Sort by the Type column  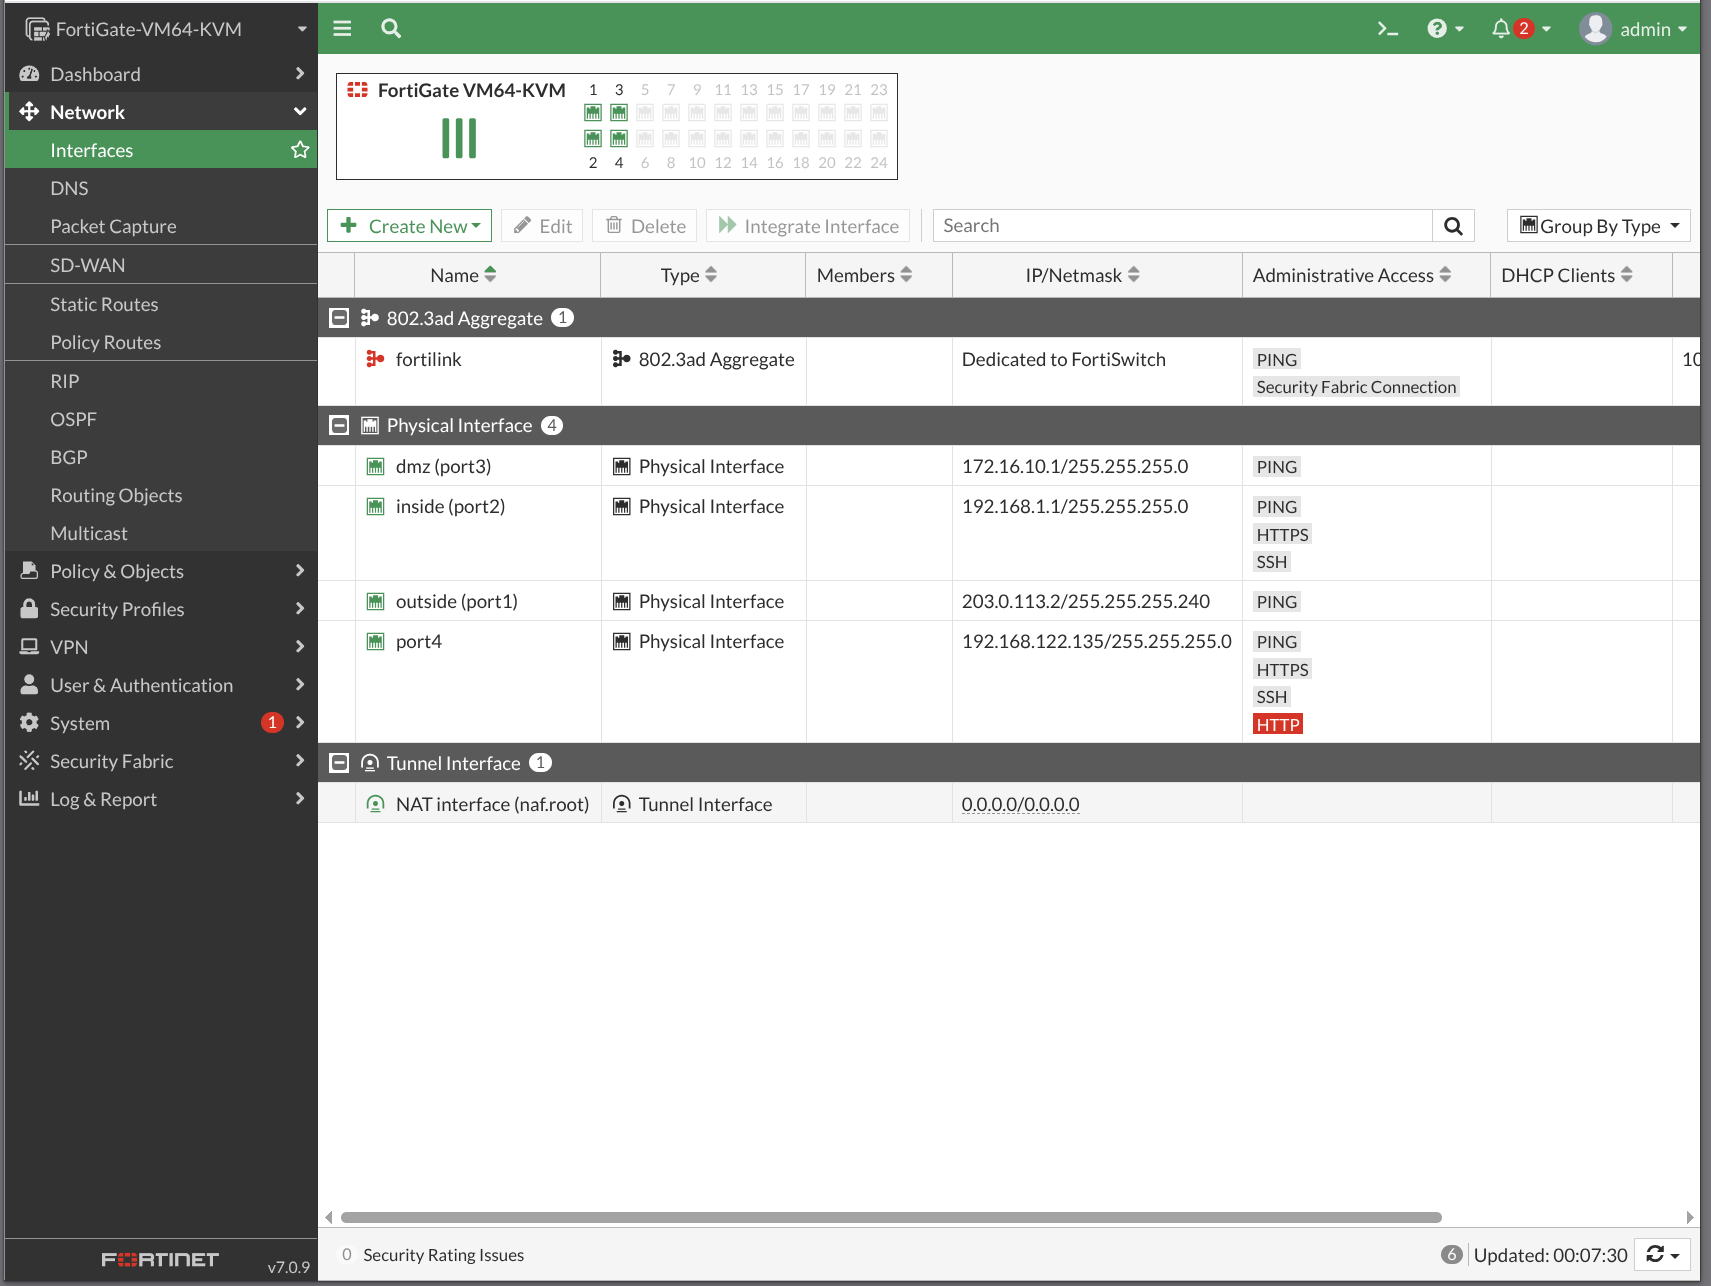tap(703, 275)
